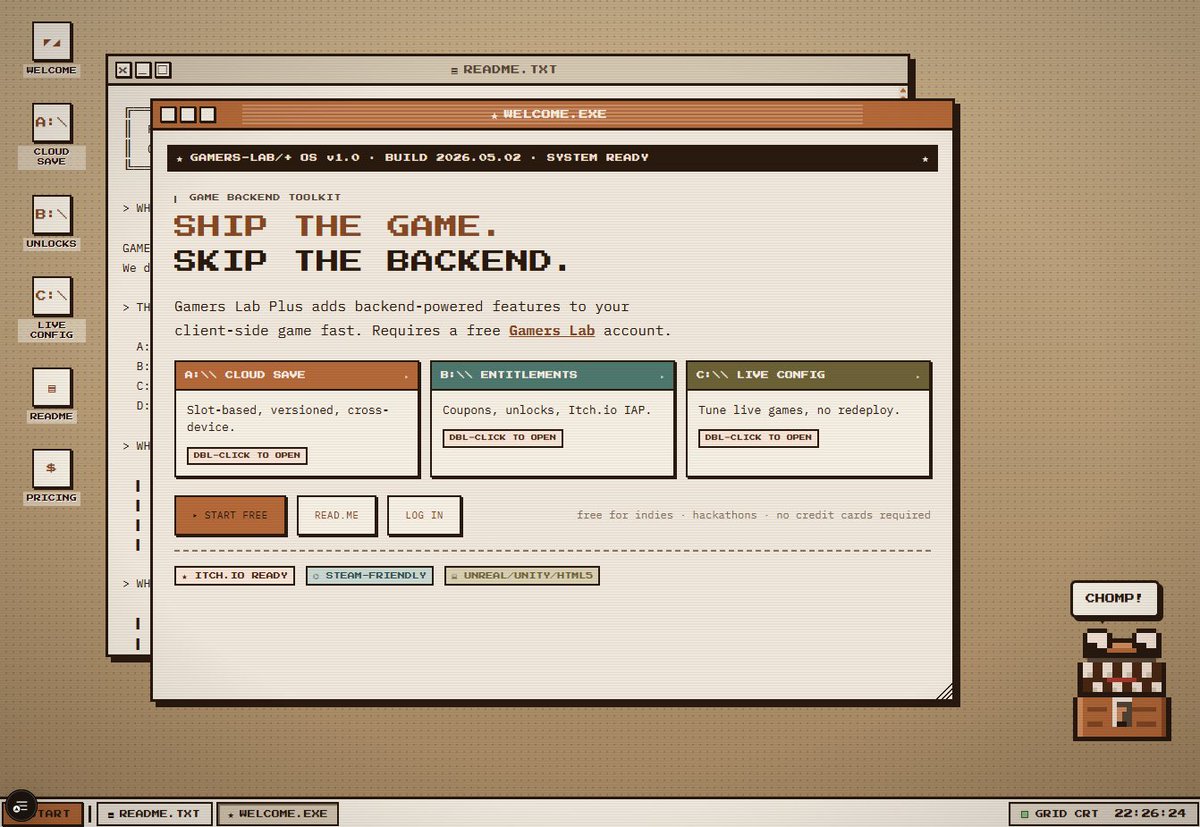Select the C:\\ LIVE CONFIG card header
The width and height of the screenshot is (1200, 827).
click(x=809, y=375)
